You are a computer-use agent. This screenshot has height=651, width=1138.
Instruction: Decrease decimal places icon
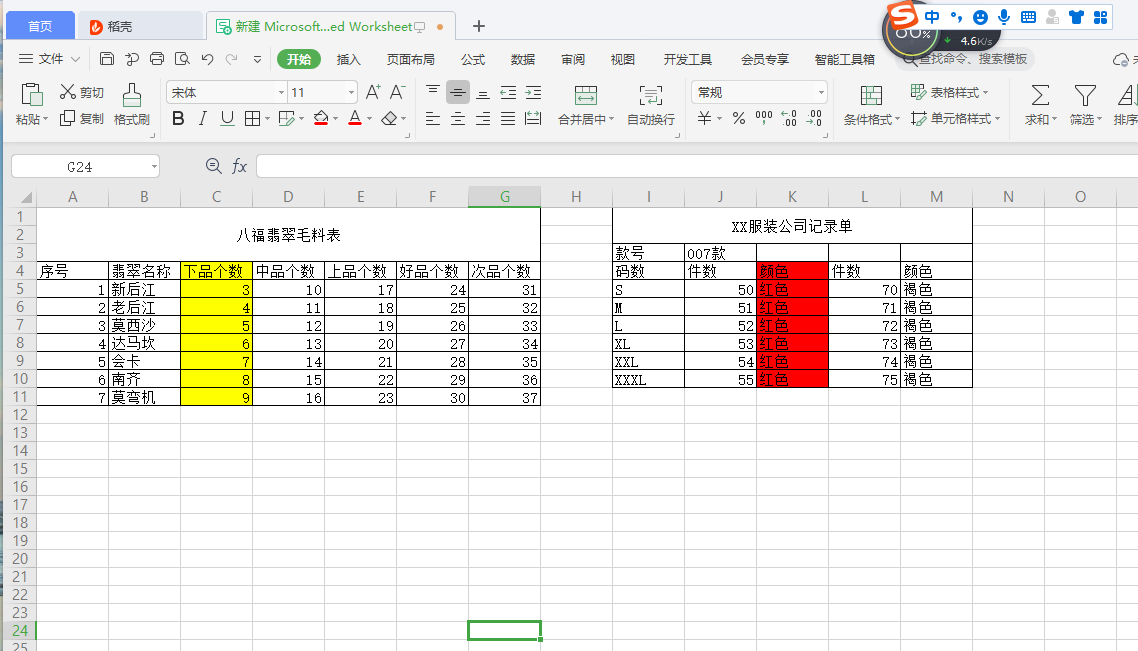pyautogui.click(x=814, y=118)
